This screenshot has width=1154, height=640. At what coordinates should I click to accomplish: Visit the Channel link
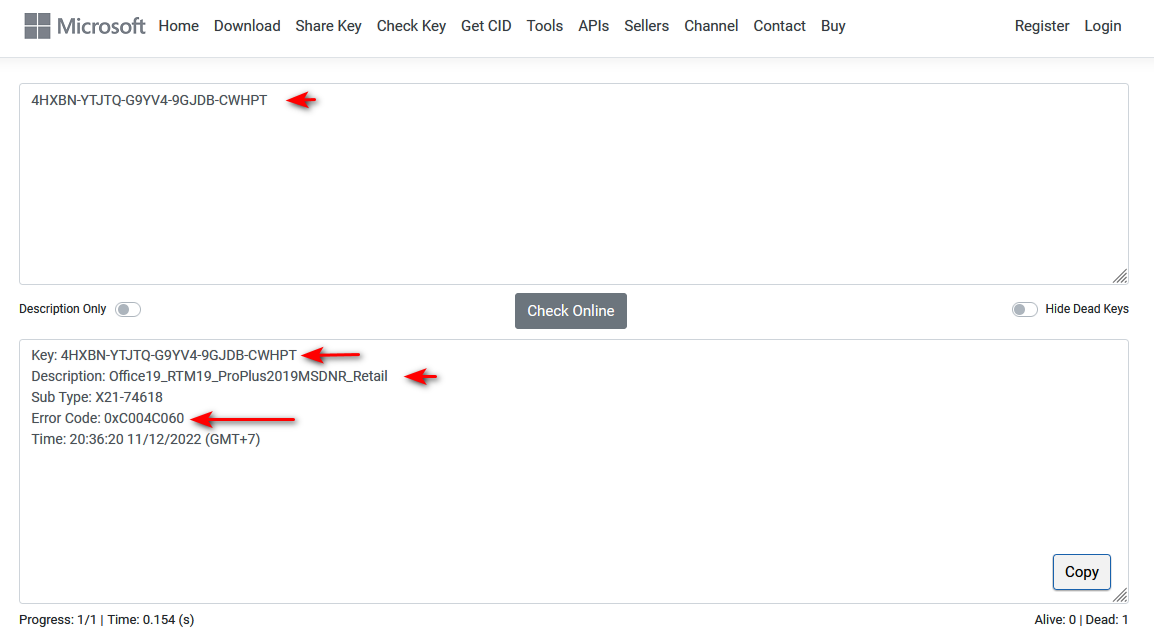point(711,26)
